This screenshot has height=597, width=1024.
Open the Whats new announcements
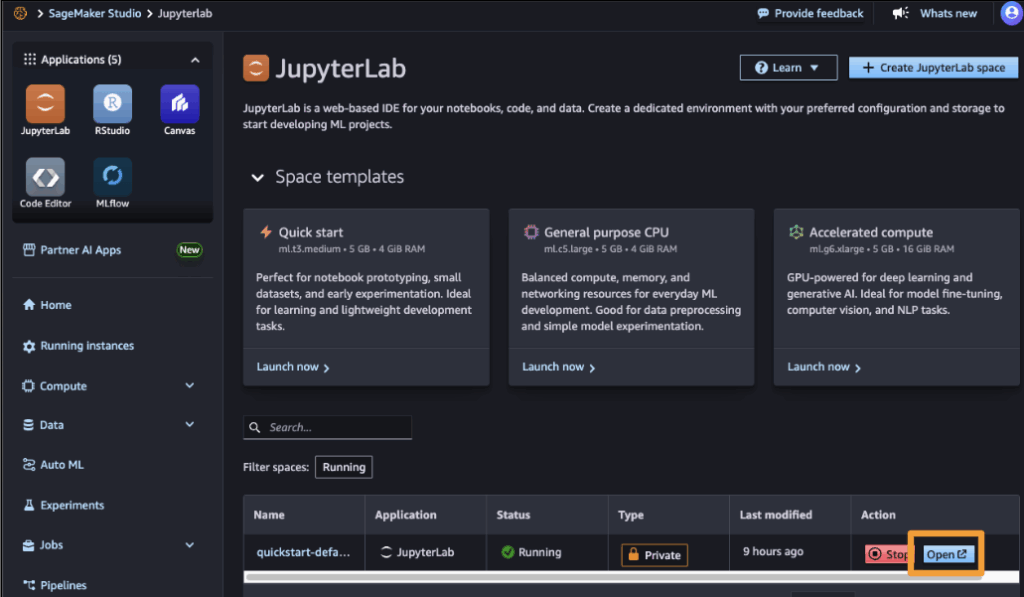pyautogui.click(x=935, y=14)
